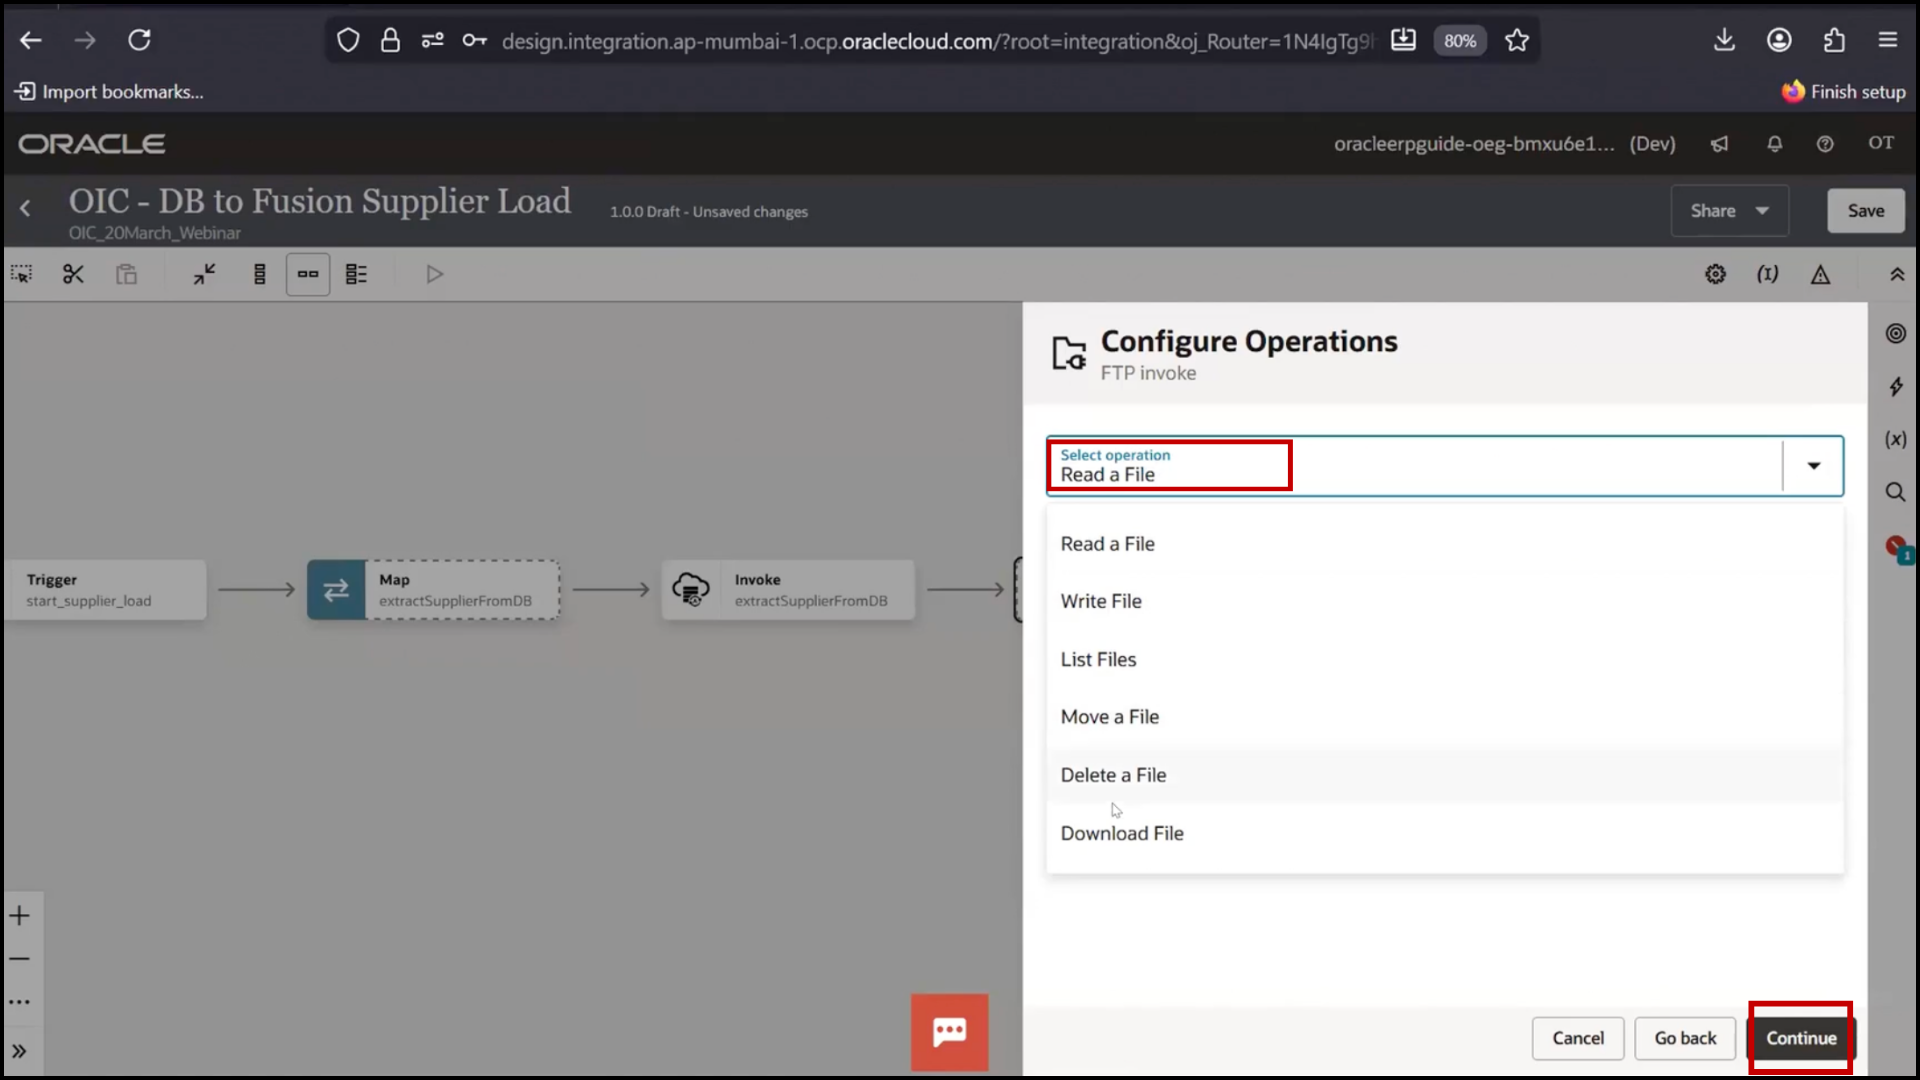Click the collapse arrows canvas icon
Viewport: 1920px width, 1080px height.
tap(205, 274)
